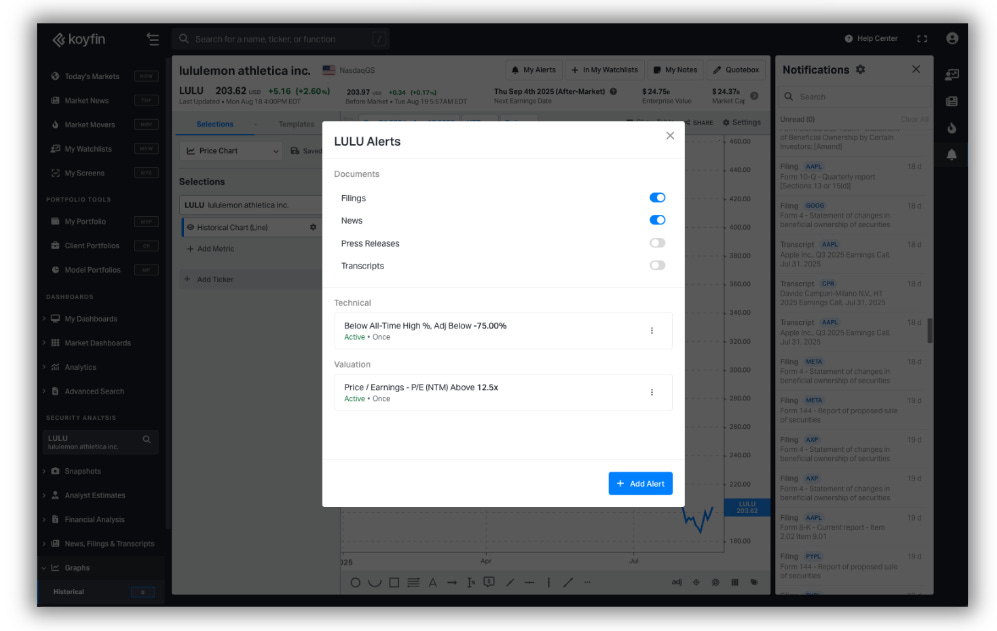This screenshot has width=997, height=631.
Task: Open the flame icon in right rail
Action: point(952,128)
